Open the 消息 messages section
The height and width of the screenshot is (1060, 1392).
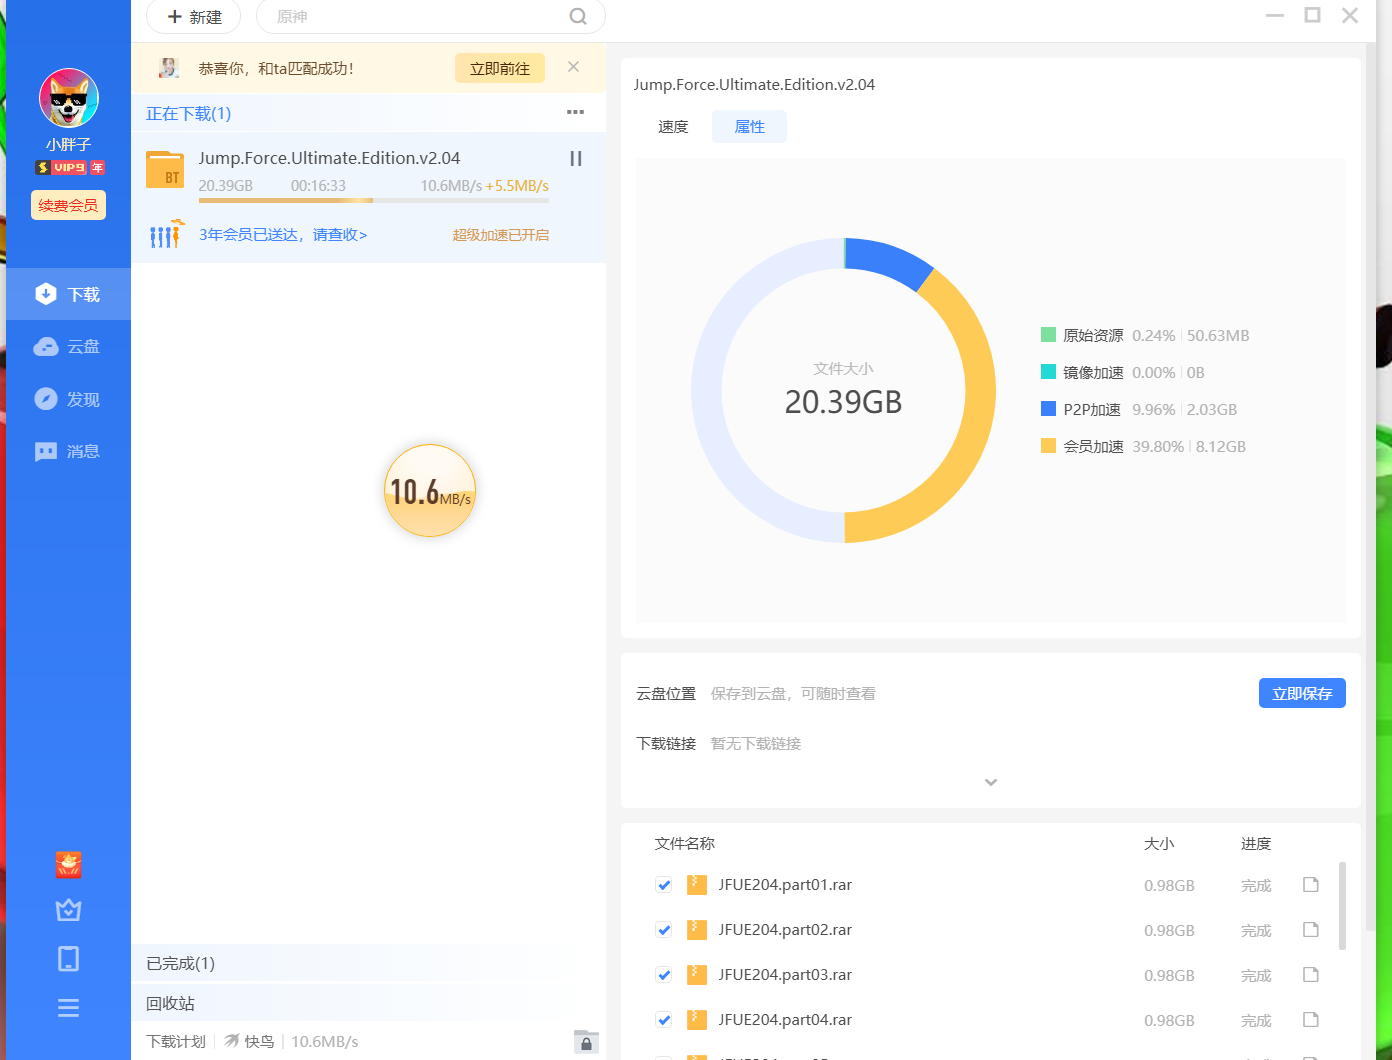click(68, 452)
